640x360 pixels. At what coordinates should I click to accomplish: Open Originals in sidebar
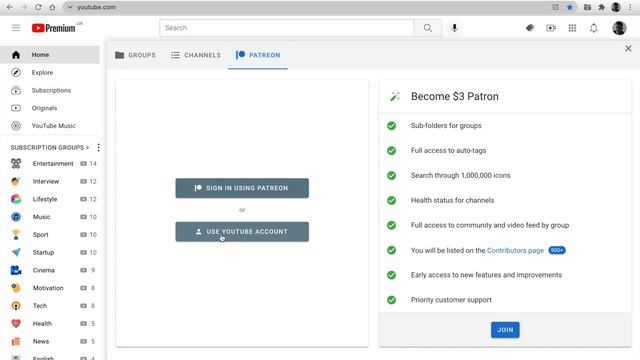coord(50,108)
